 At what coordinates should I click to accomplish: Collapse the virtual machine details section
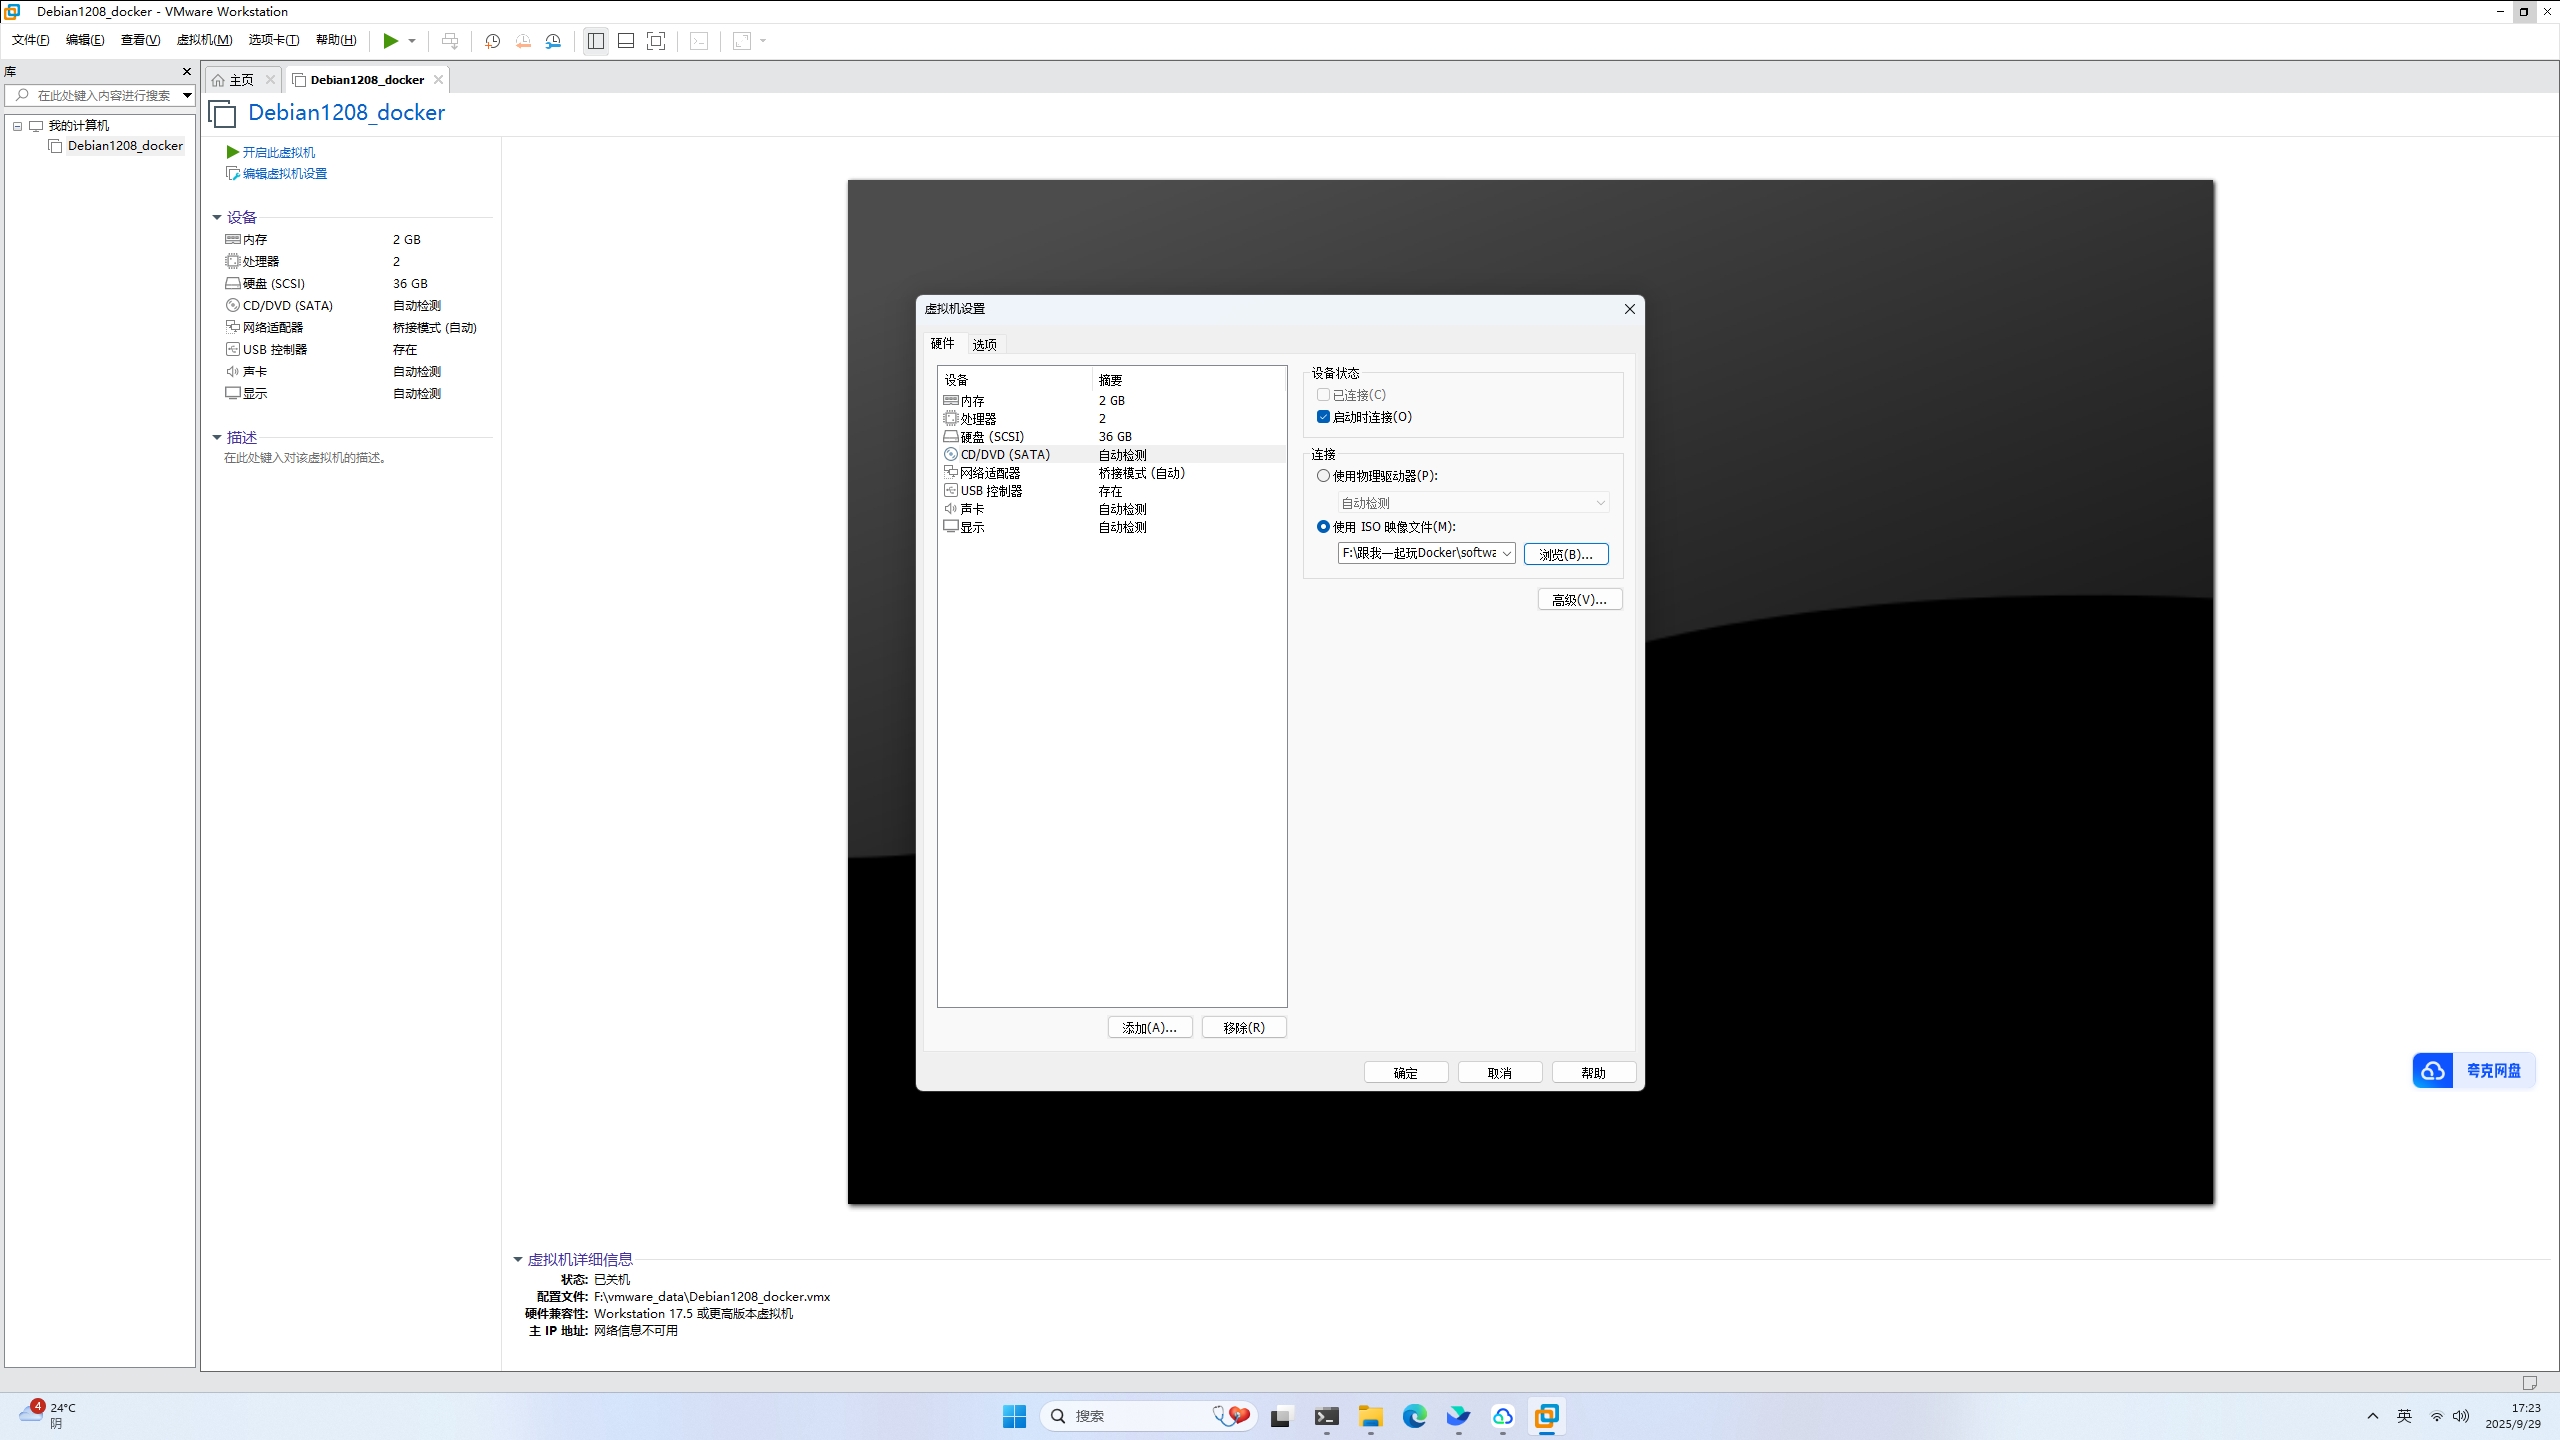(518, 1260)
